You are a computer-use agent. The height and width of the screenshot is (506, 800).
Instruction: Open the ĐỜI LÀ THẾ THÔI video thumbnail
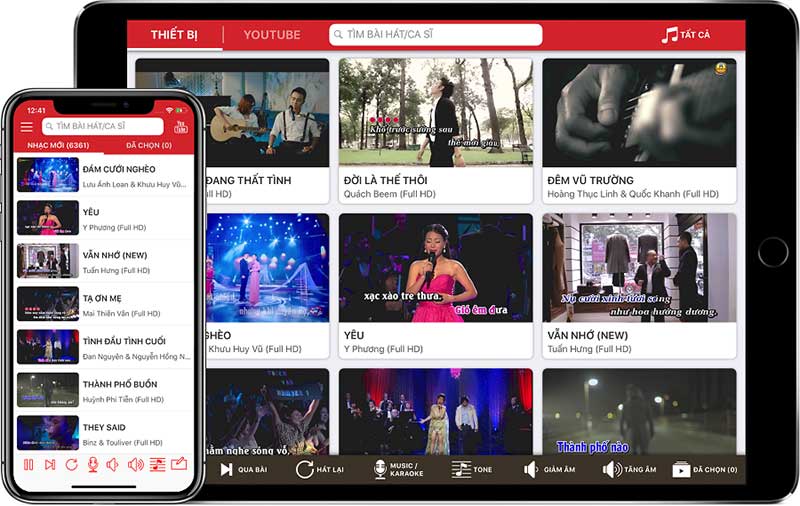435,112
